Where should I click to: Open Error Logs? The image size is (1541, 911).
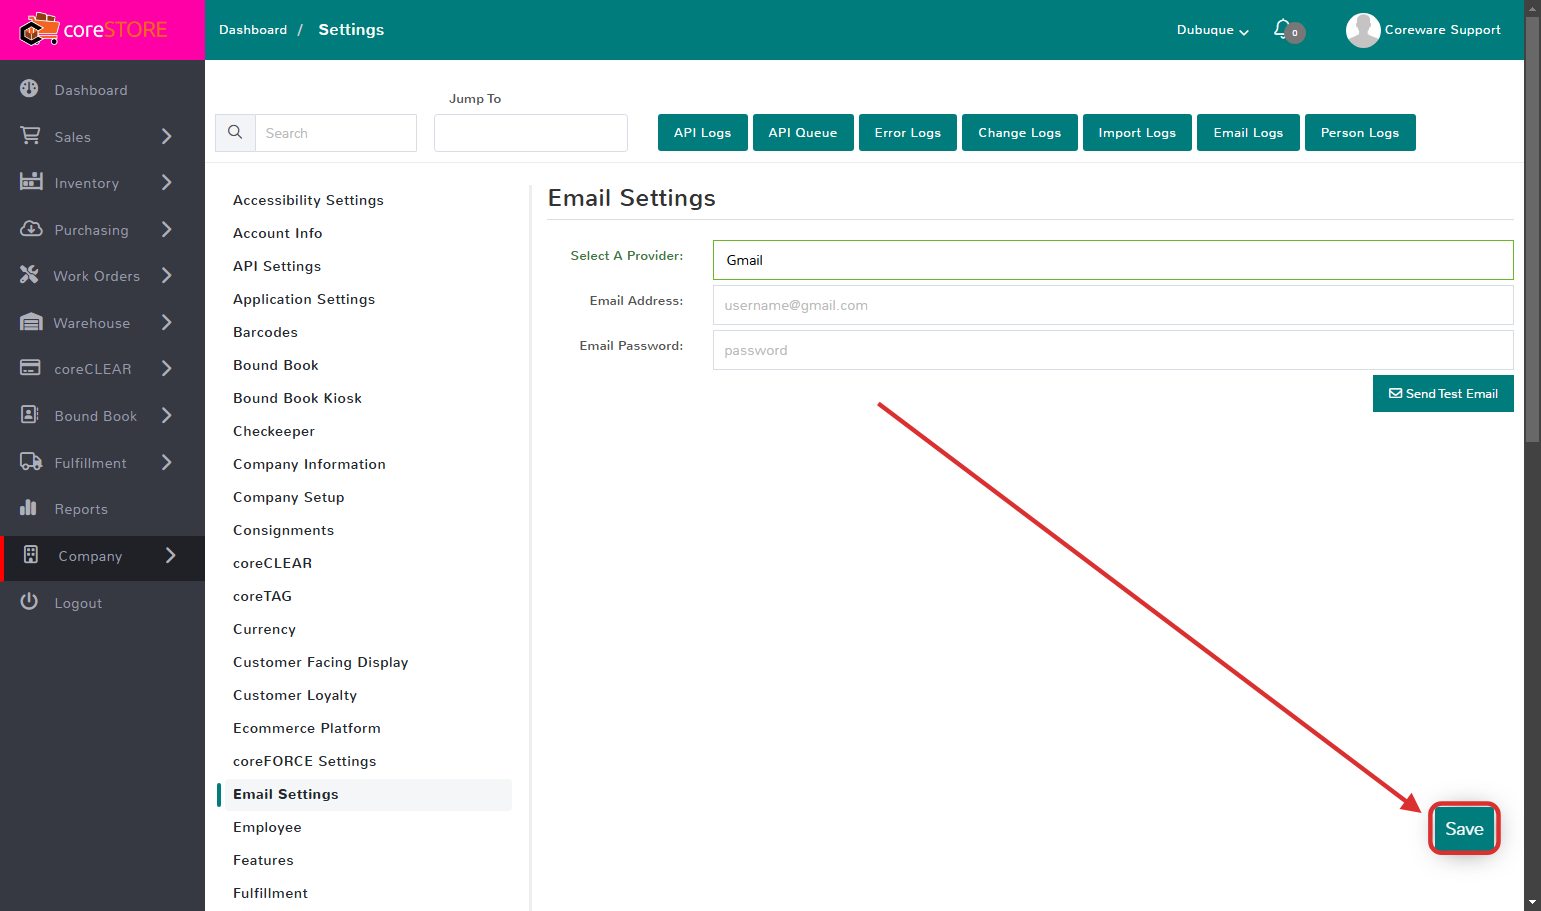(x=908, y=132)
